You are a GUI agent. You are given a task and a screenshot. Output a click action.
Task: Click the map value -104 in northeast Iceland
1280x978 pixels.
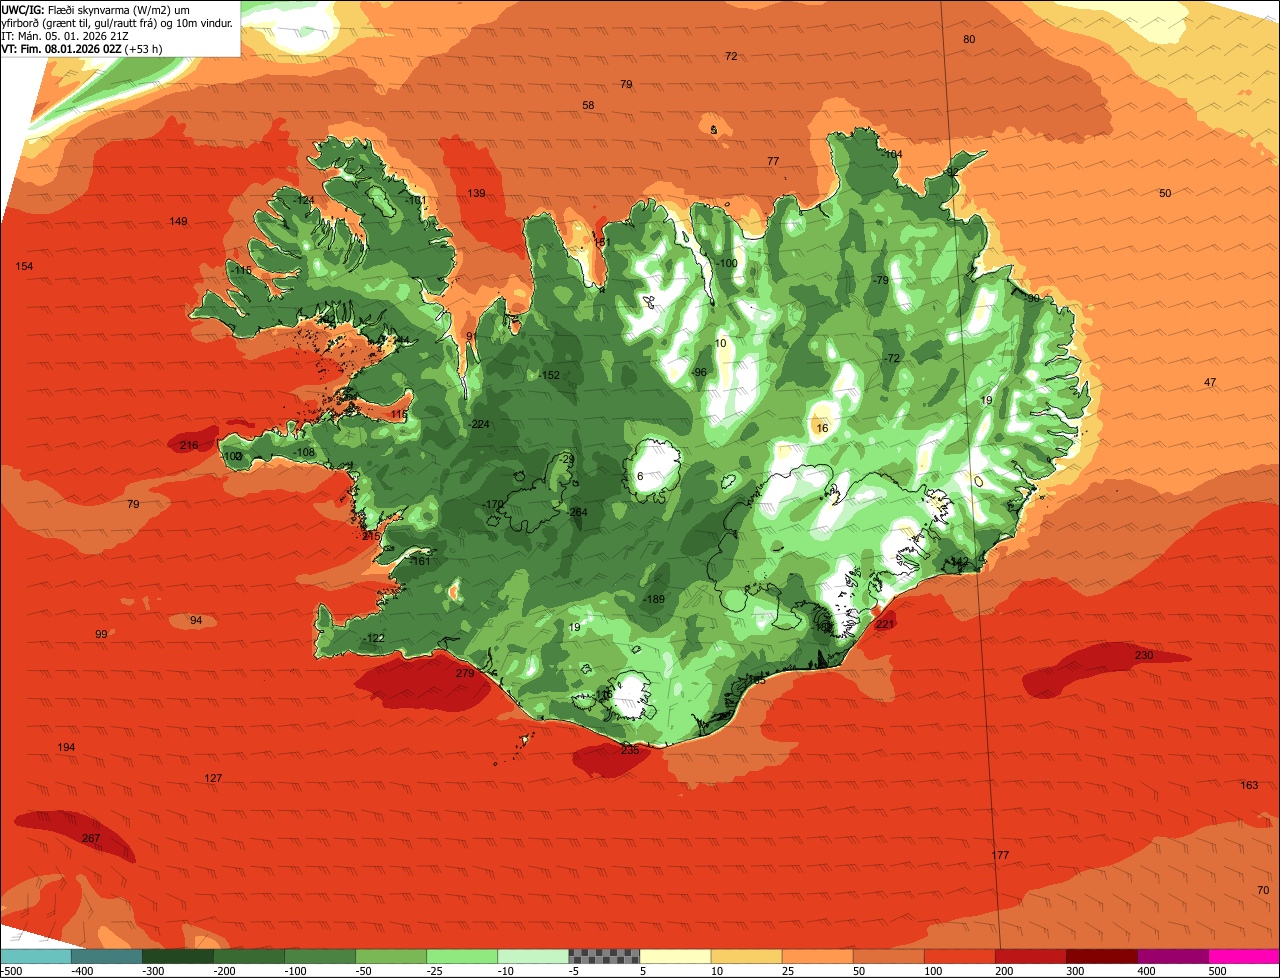pos(891,154)
